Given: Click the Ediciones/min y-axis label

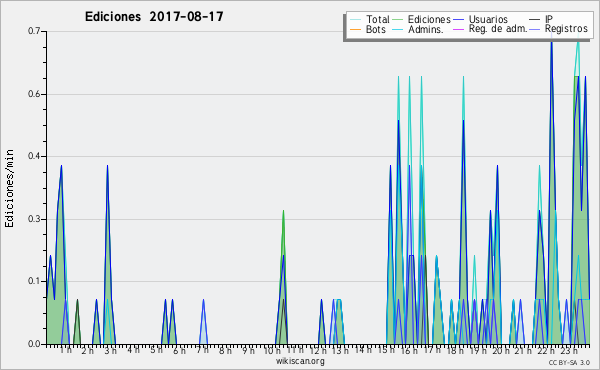Looking at the screenshot, I should point(9,188).
